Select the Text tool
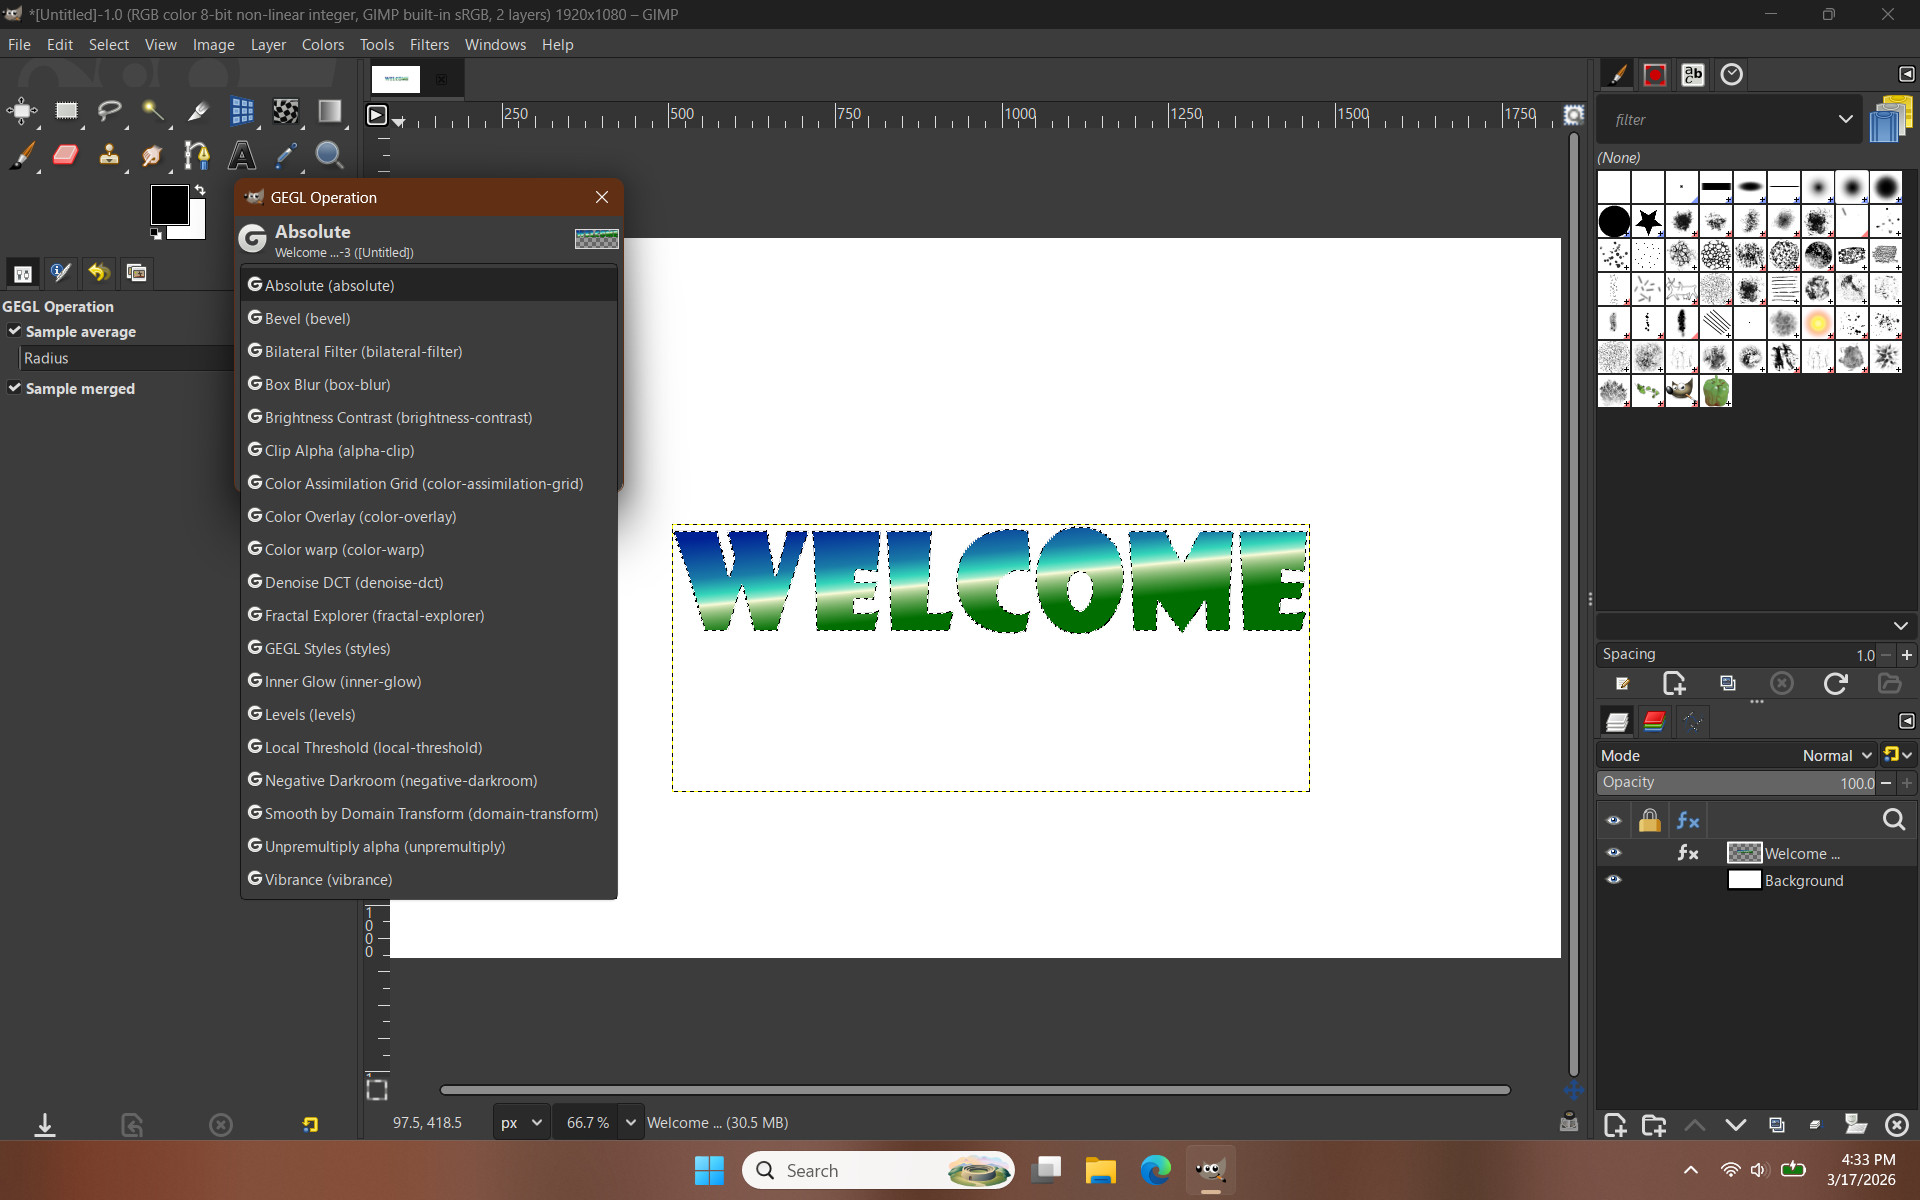The height and width of the screenshot is (1200, 1920). click(x=241, y=155)
